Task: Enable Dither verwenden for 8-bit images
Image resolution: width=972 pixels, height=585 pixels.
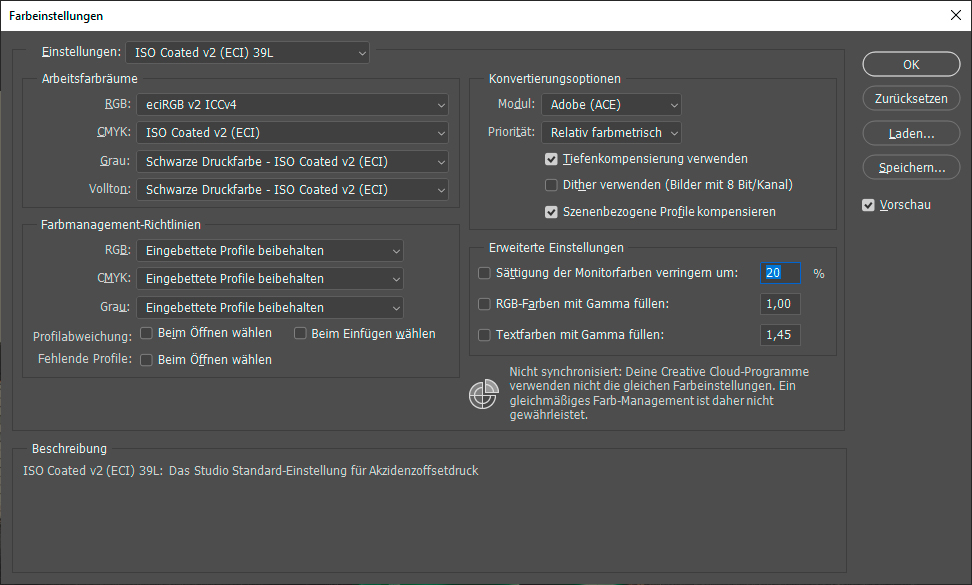Action: (x=551, y=184)
